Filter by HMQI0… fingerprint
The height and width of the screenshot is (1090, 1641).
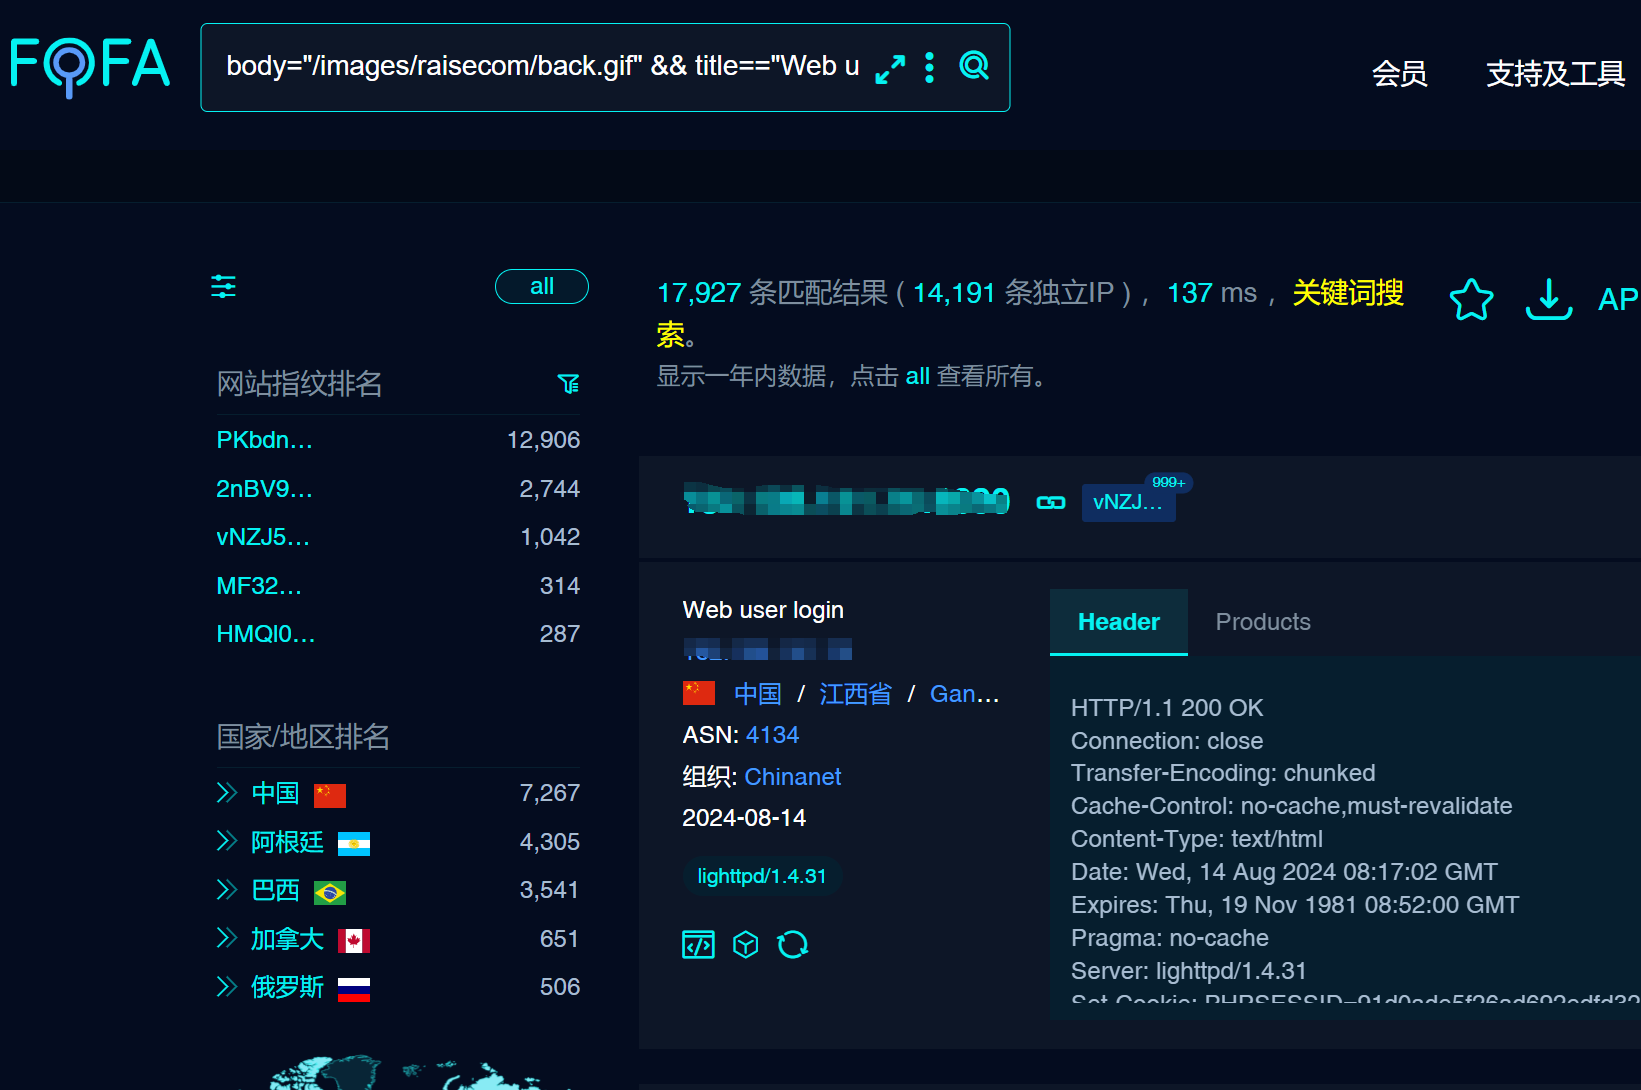click(265, 634)
